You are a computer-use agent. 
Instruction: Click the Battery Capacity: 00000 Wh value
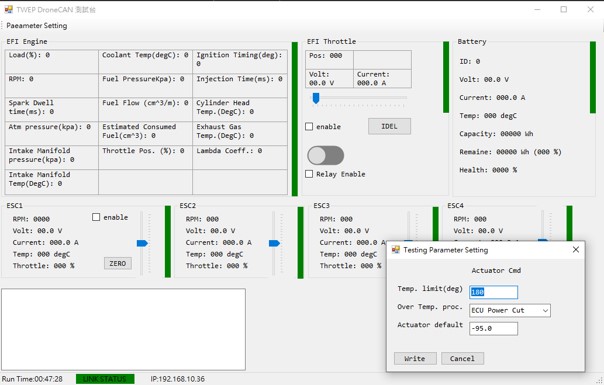point(496,134)
